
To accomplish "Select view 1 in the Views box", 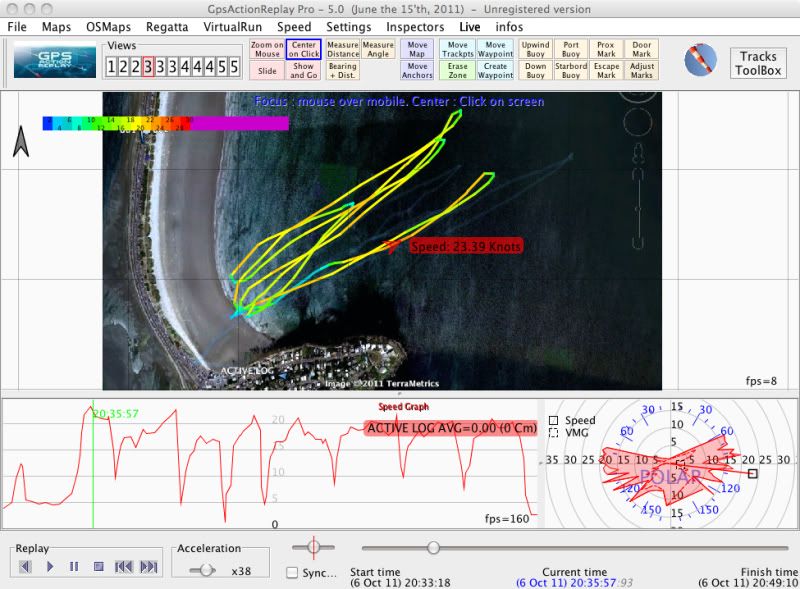I will (x=111, y=67).
